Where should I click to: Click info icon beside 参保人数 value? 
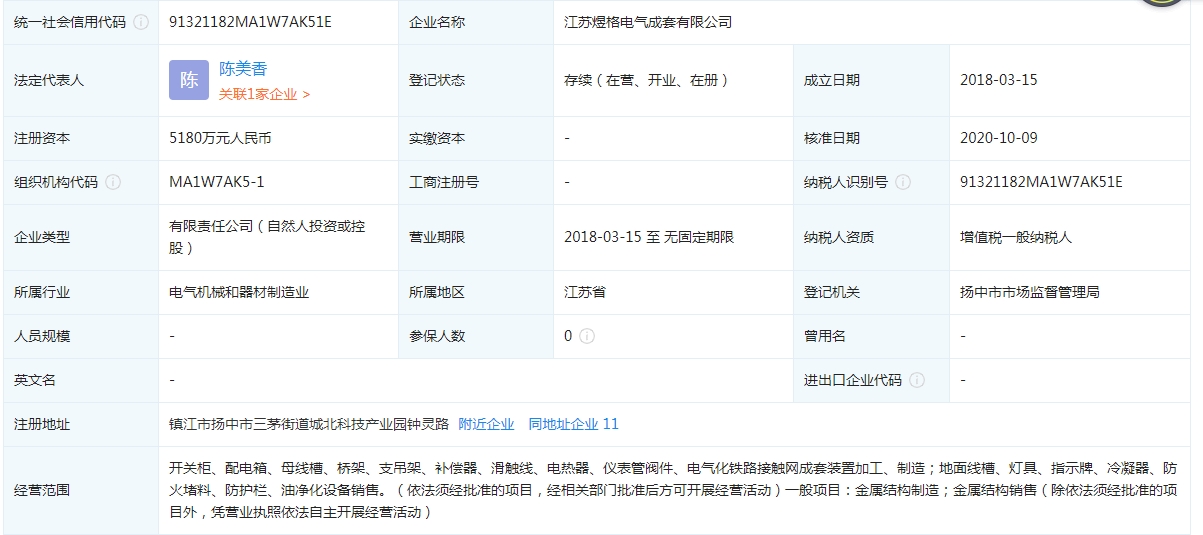(587, 336)
